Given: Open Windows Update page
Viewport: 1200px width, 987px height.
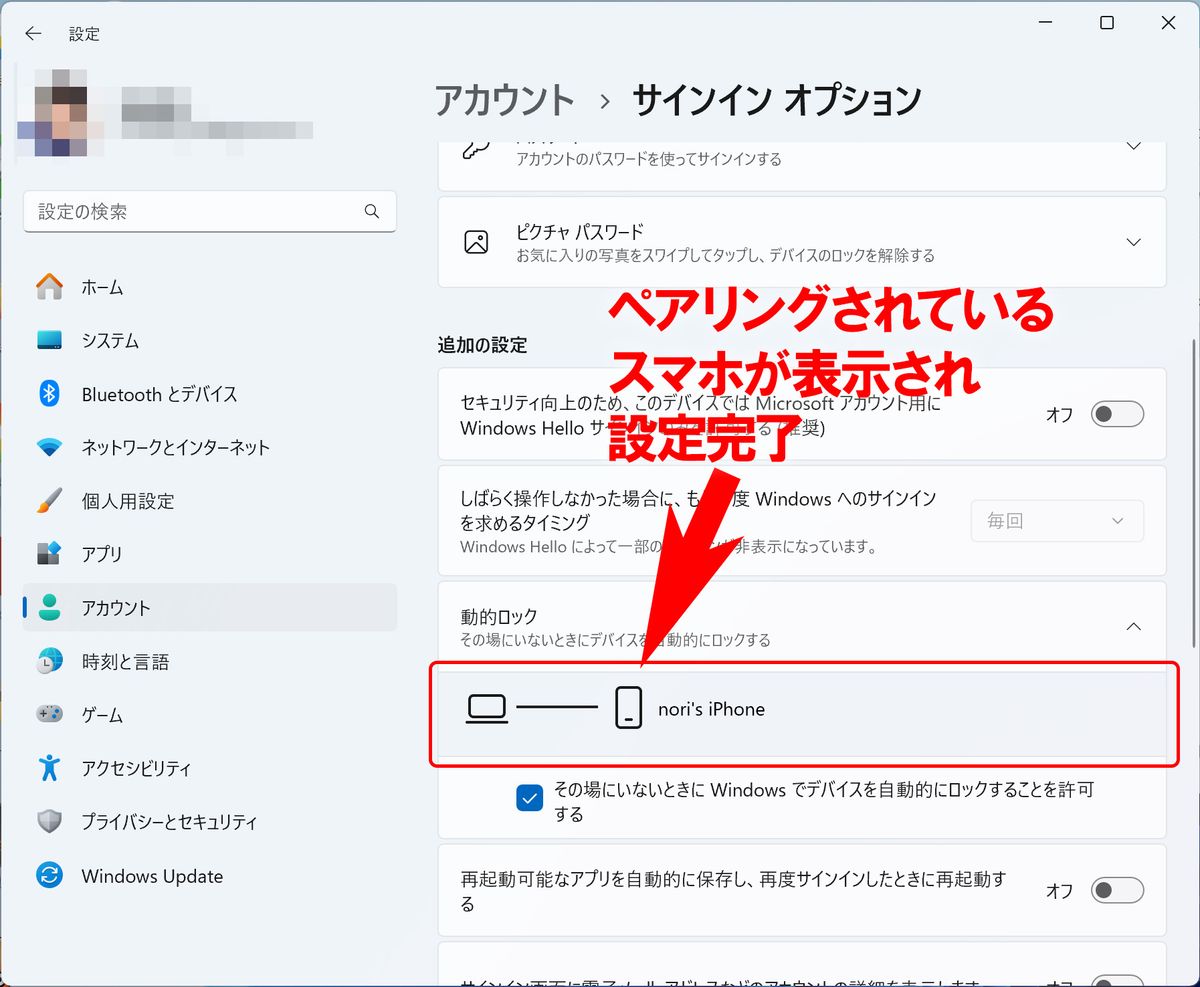Looking at the screenshot, I should click(x=210, y=876).
